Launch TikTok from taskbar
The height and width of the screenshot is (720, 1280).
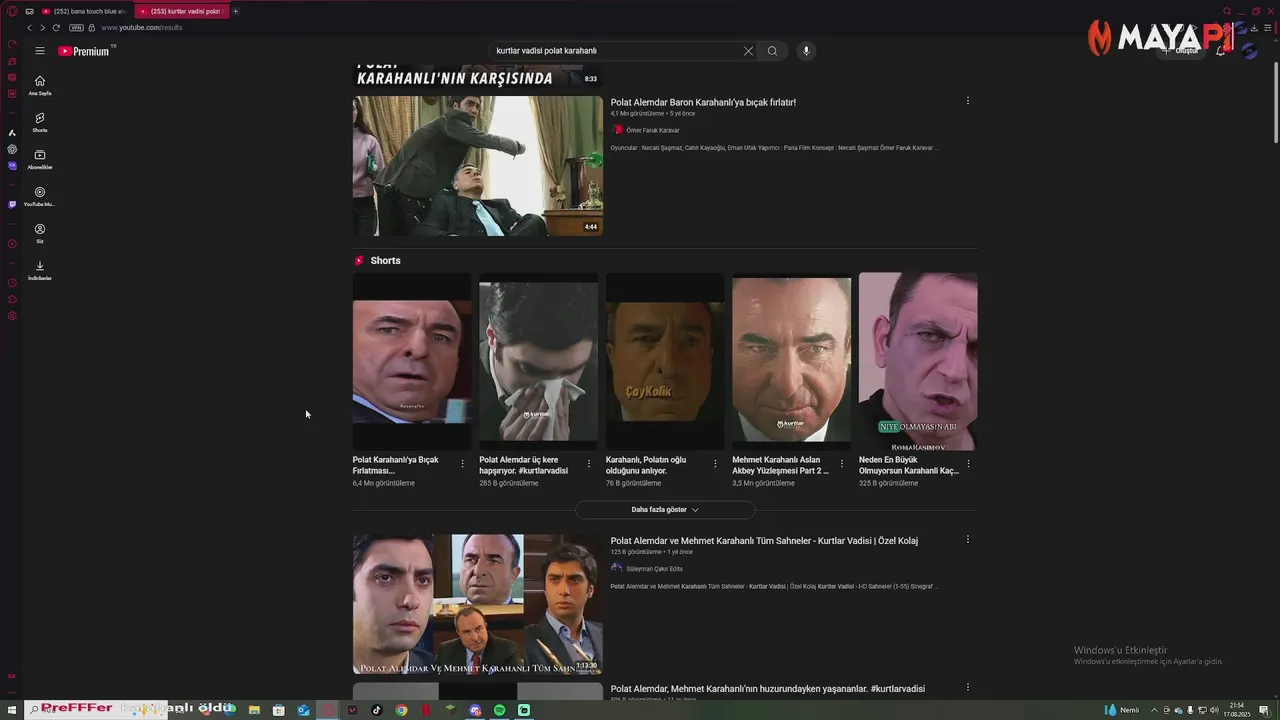[377, 710]
